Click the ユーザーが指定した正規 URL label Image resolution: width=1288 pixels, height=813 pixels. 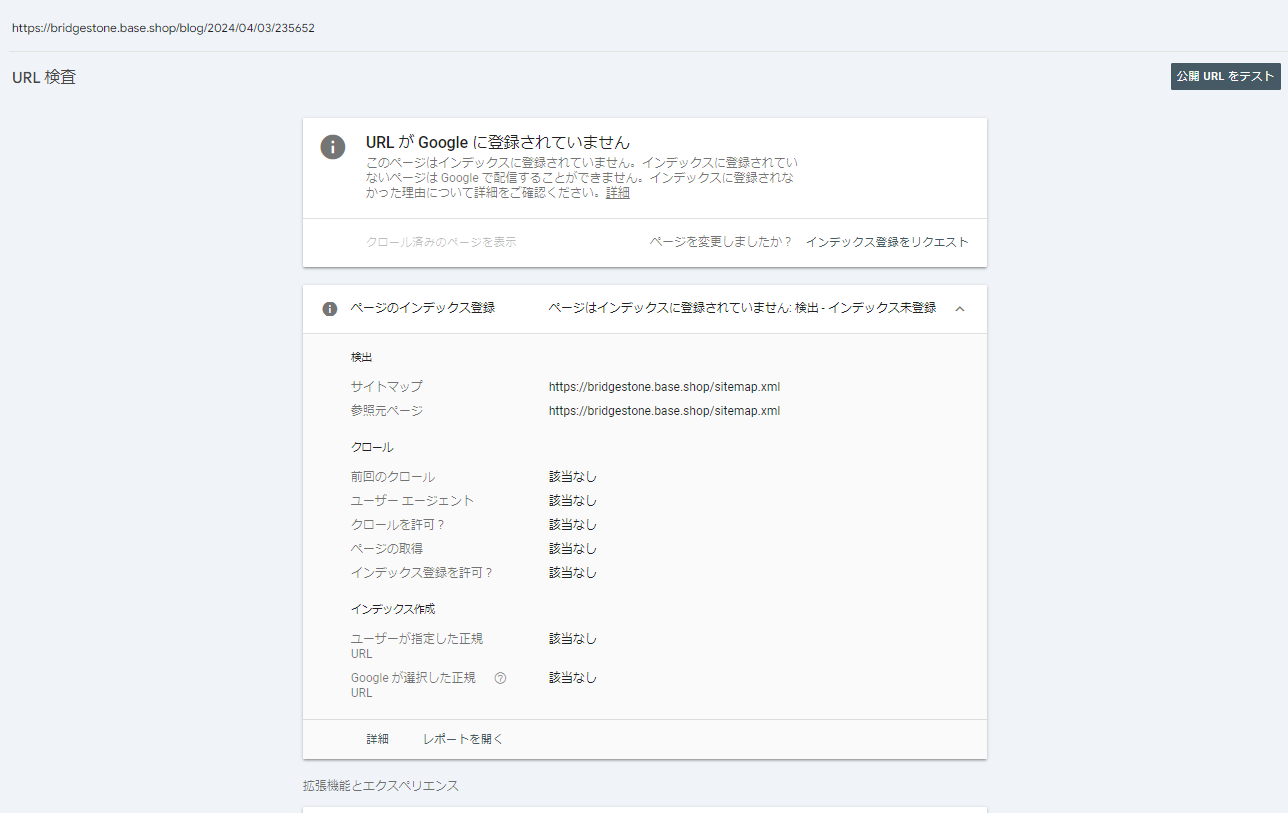tap(417, 646)
